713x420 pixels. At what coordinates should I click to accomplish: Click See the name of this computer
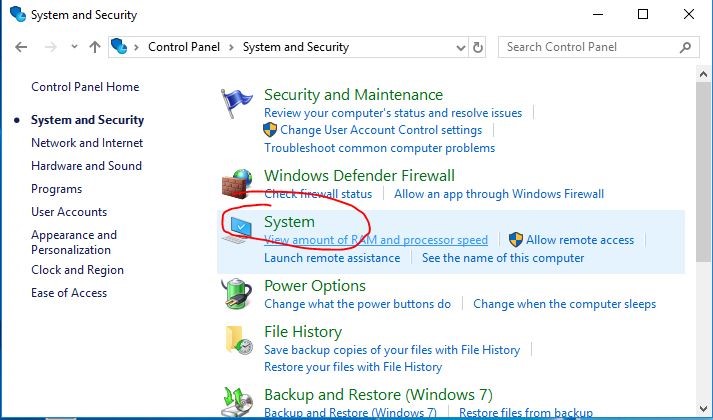pyautogui.click(x=503, y=258)
